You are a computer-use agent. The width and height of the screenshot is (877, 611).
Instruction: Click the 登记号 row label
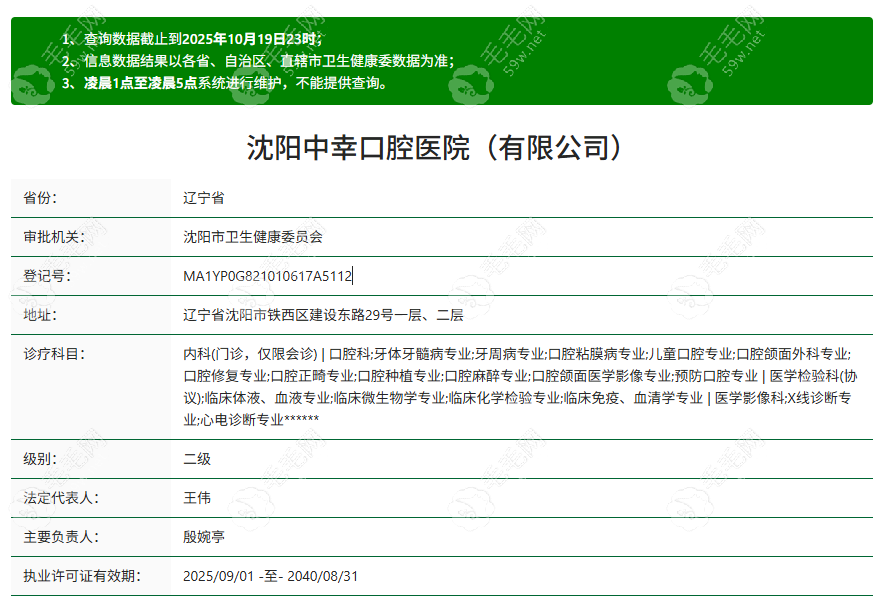click(47, 276)
